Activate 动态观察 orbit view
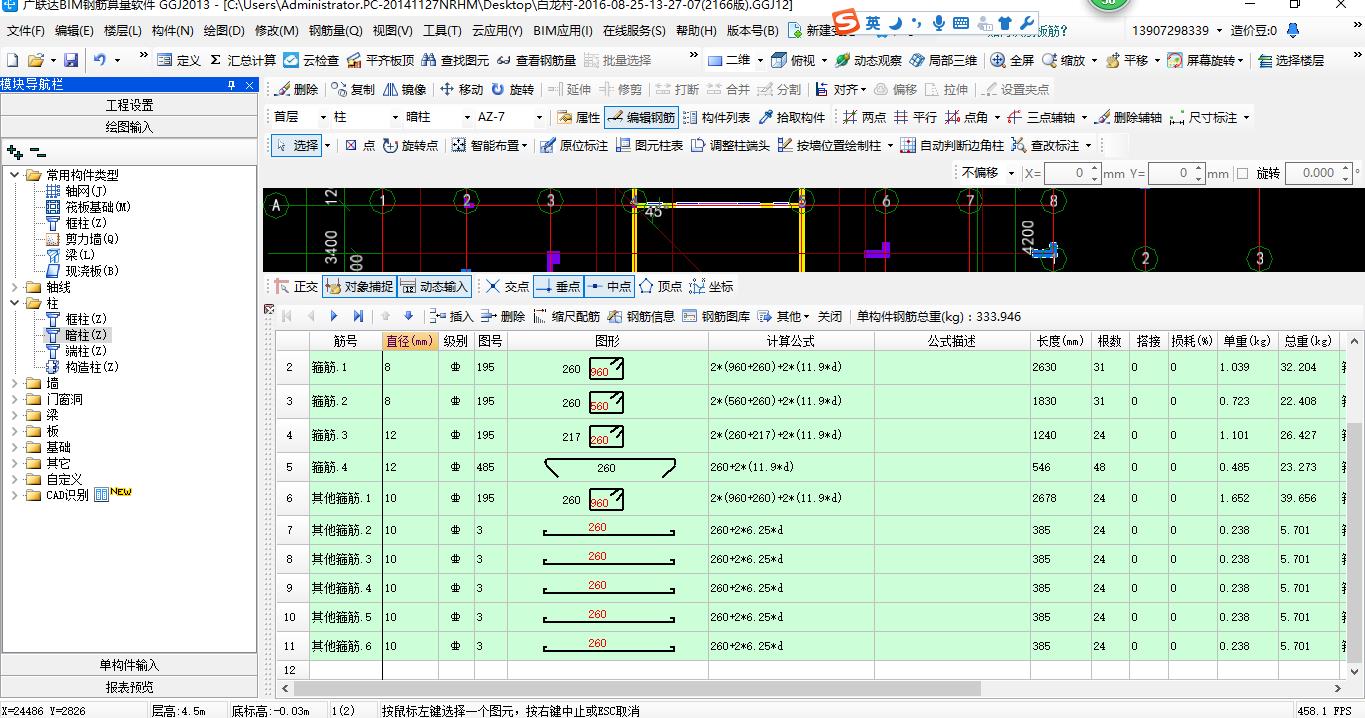The width and height of the screenshot is (1365, 718). tap(868, 60)
